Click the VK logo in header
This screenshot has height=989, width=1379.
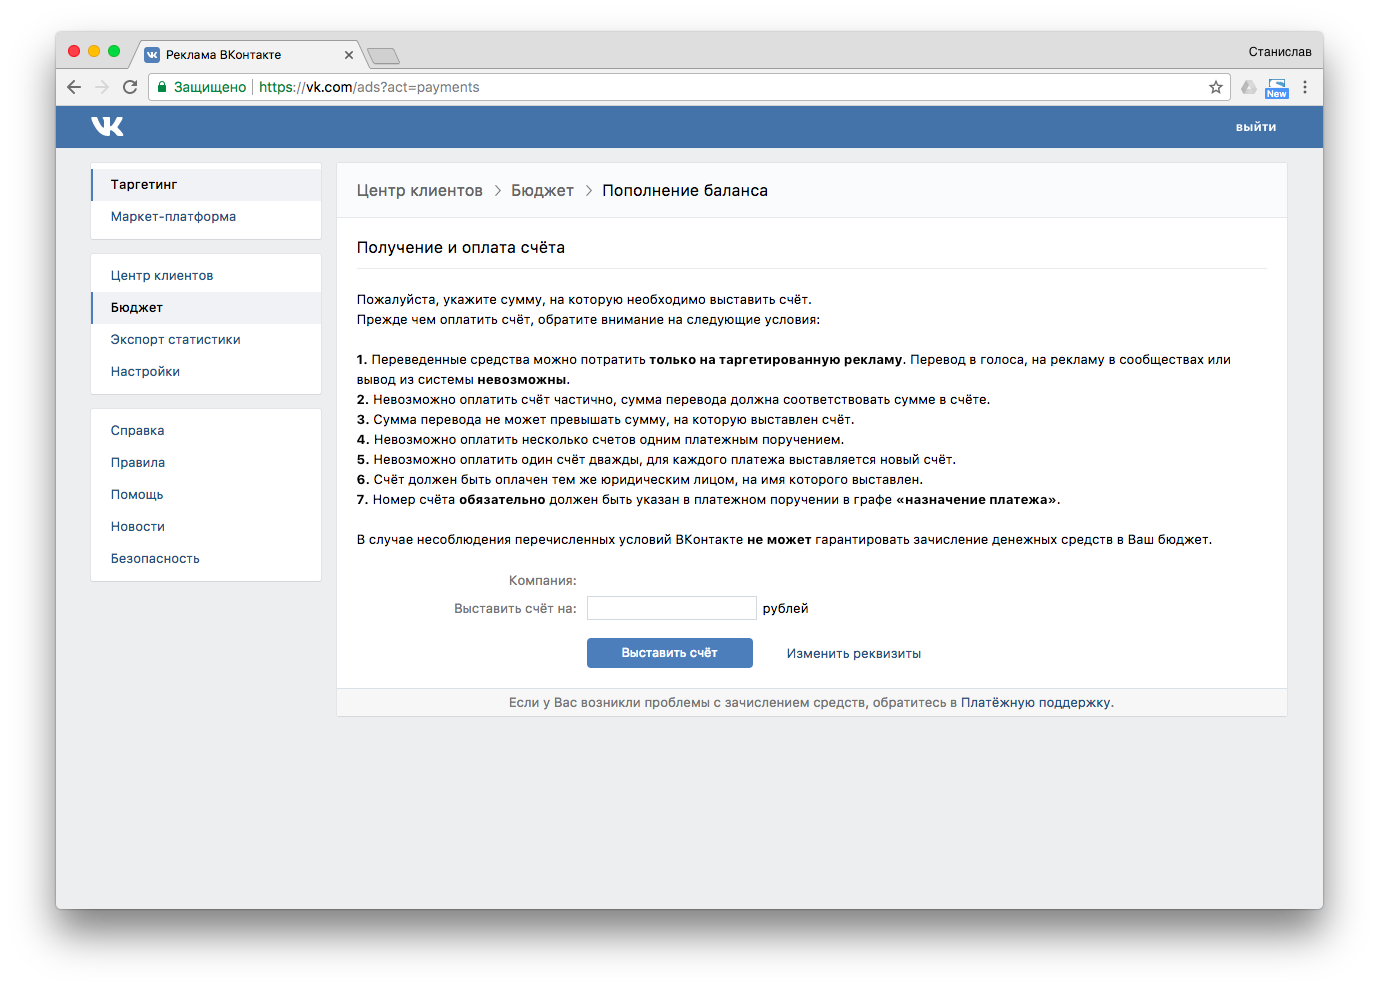(107, 126)
